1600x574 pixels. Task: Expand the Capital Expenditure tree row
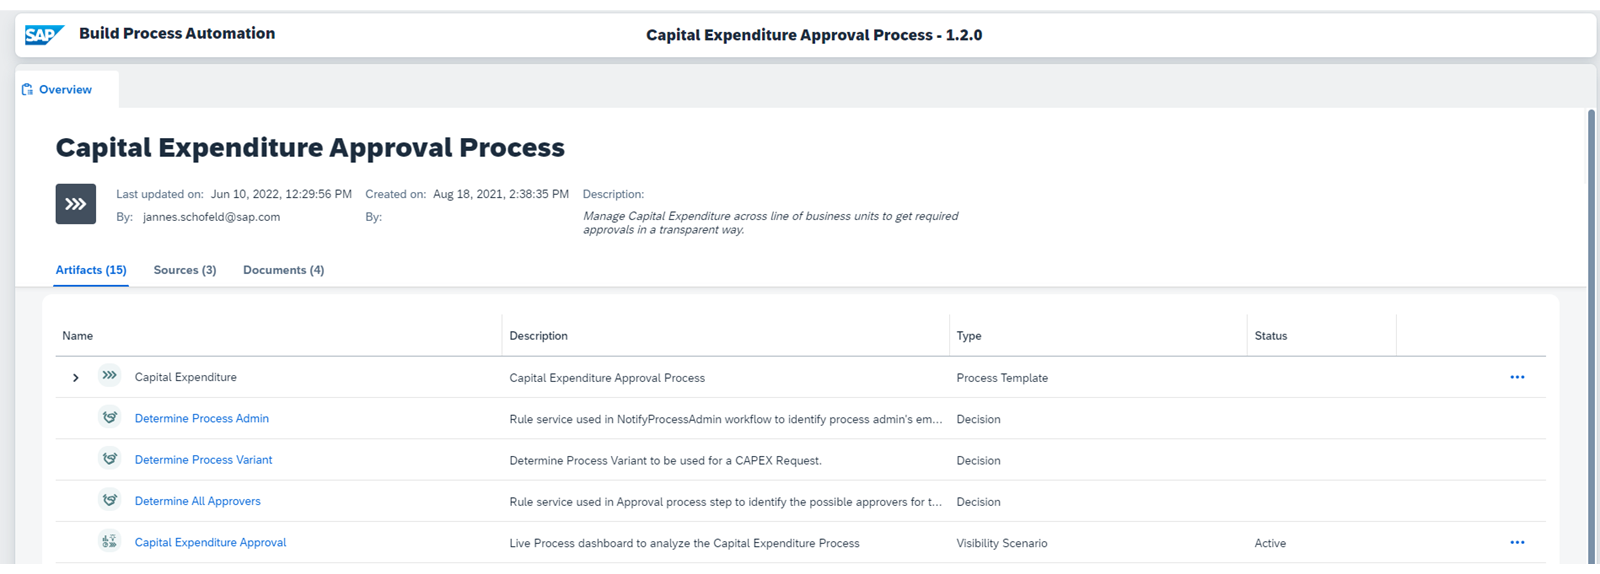coord(76,378)
